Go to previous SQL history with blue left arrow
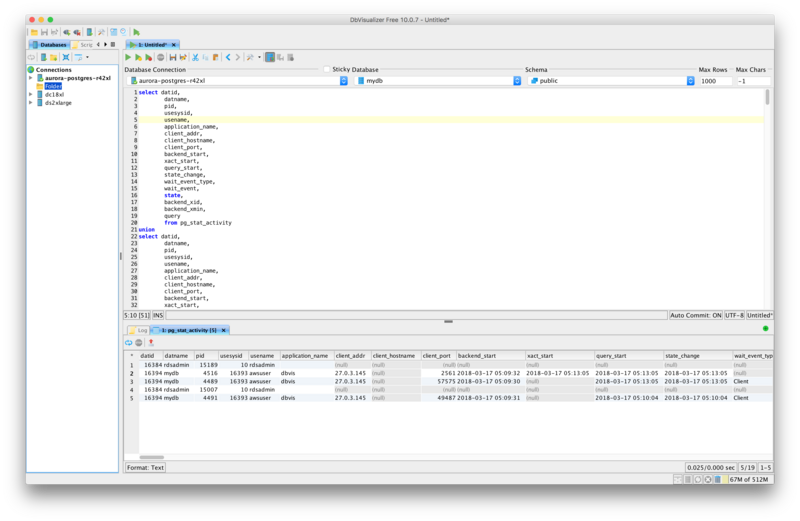800x521 pixels. coord(228,57)
